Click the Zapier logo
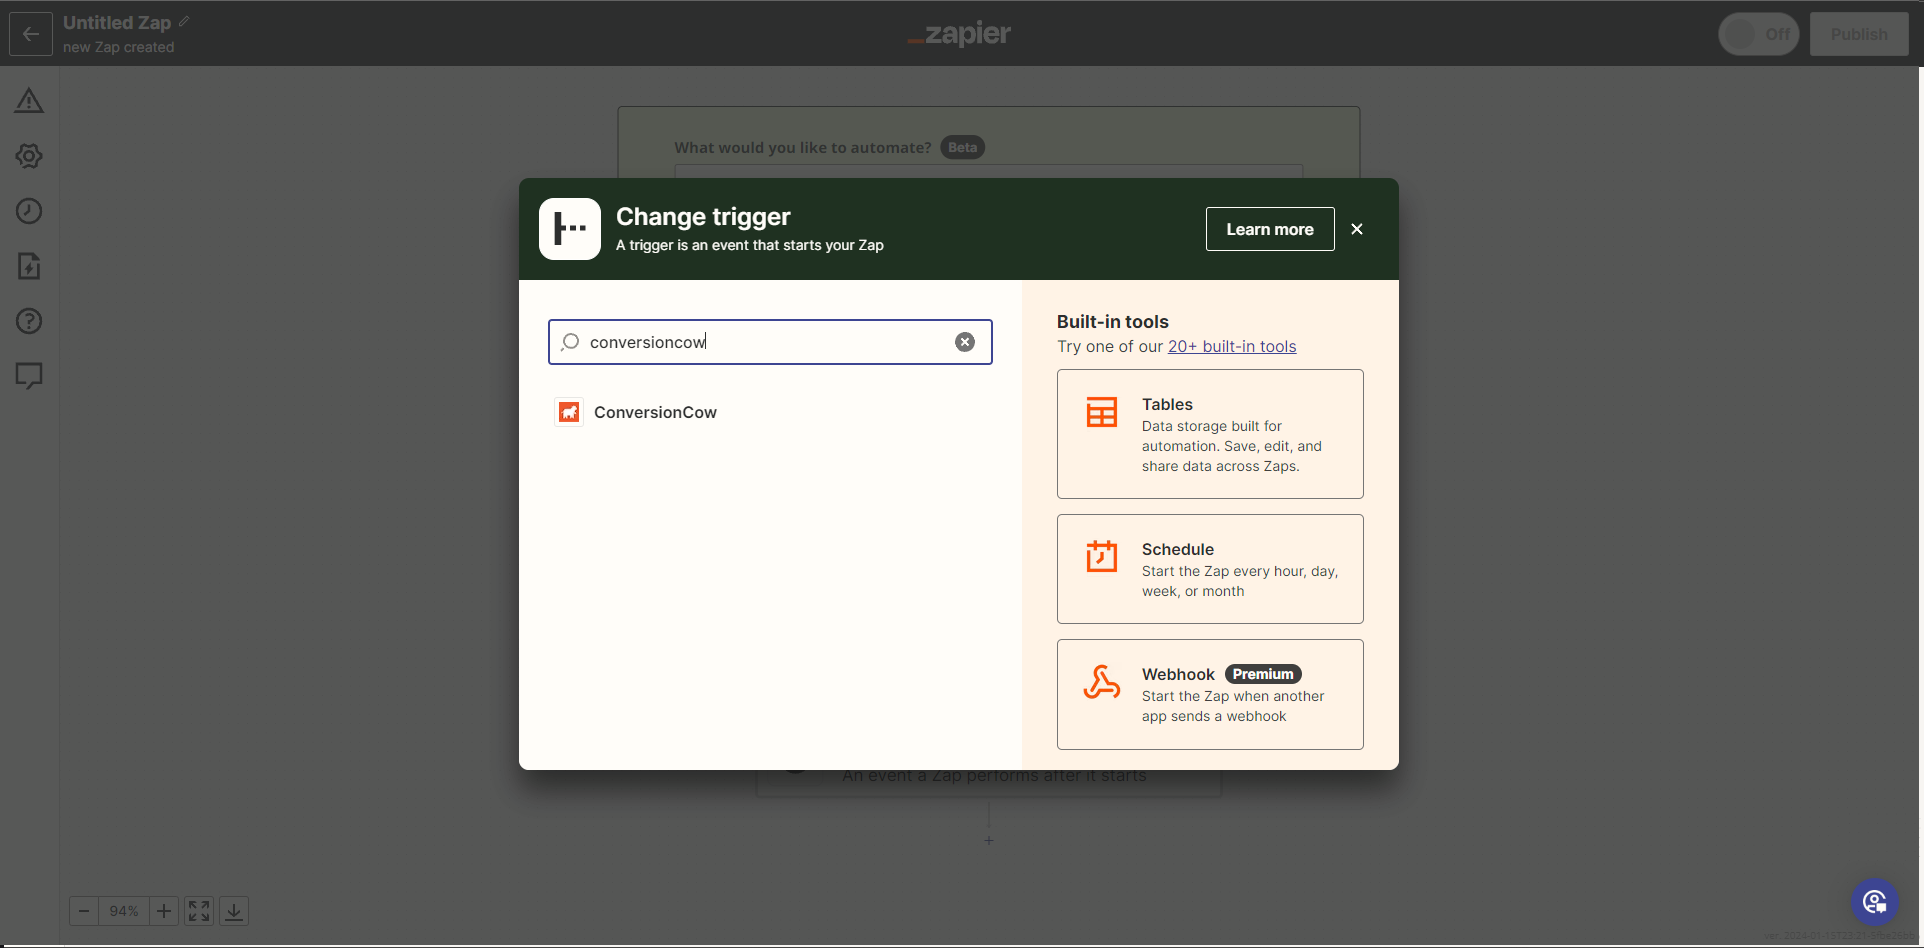Screen dimensions: 1924x948 click(x=959, y=34)
